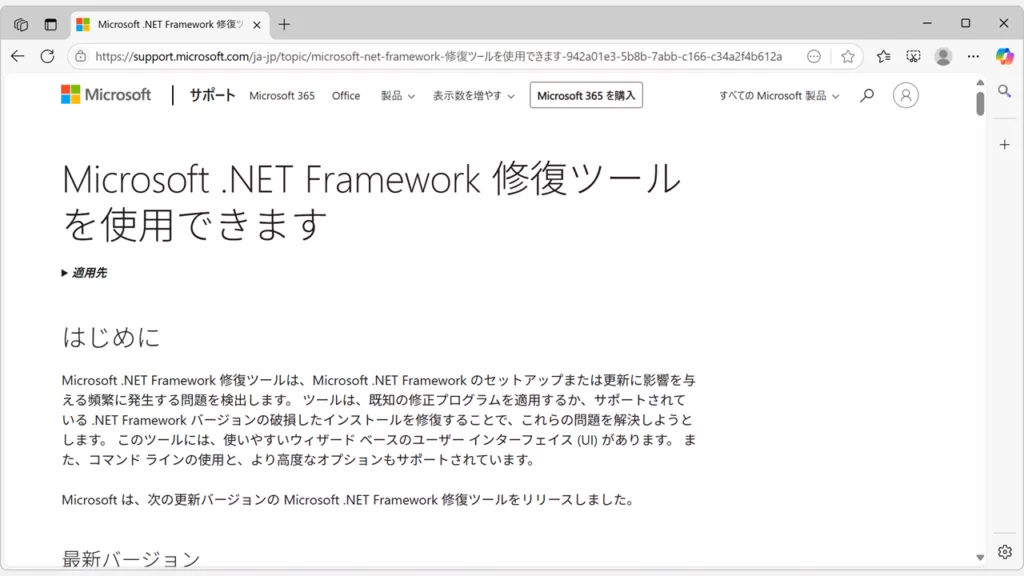Open the browser profile avatar
The height and width of the screenshot is (576, 1024).
point(943,56)
